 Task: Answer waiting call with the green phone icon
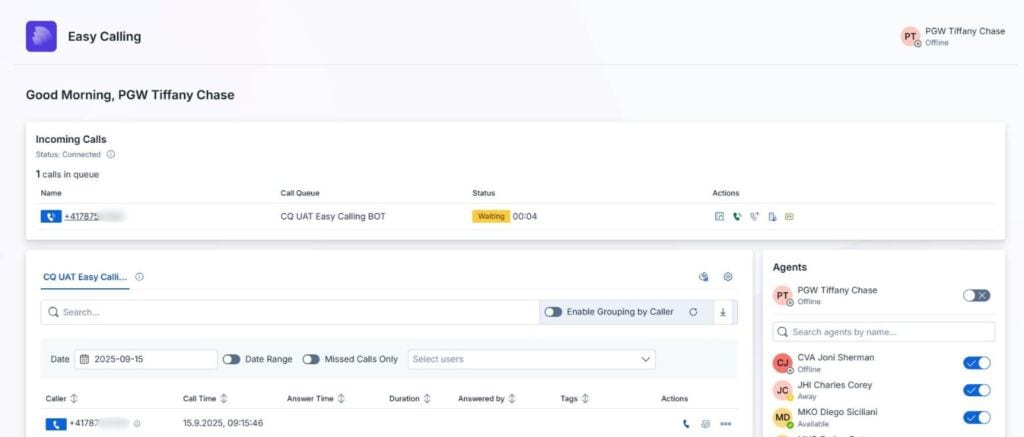tap(737, 217)
